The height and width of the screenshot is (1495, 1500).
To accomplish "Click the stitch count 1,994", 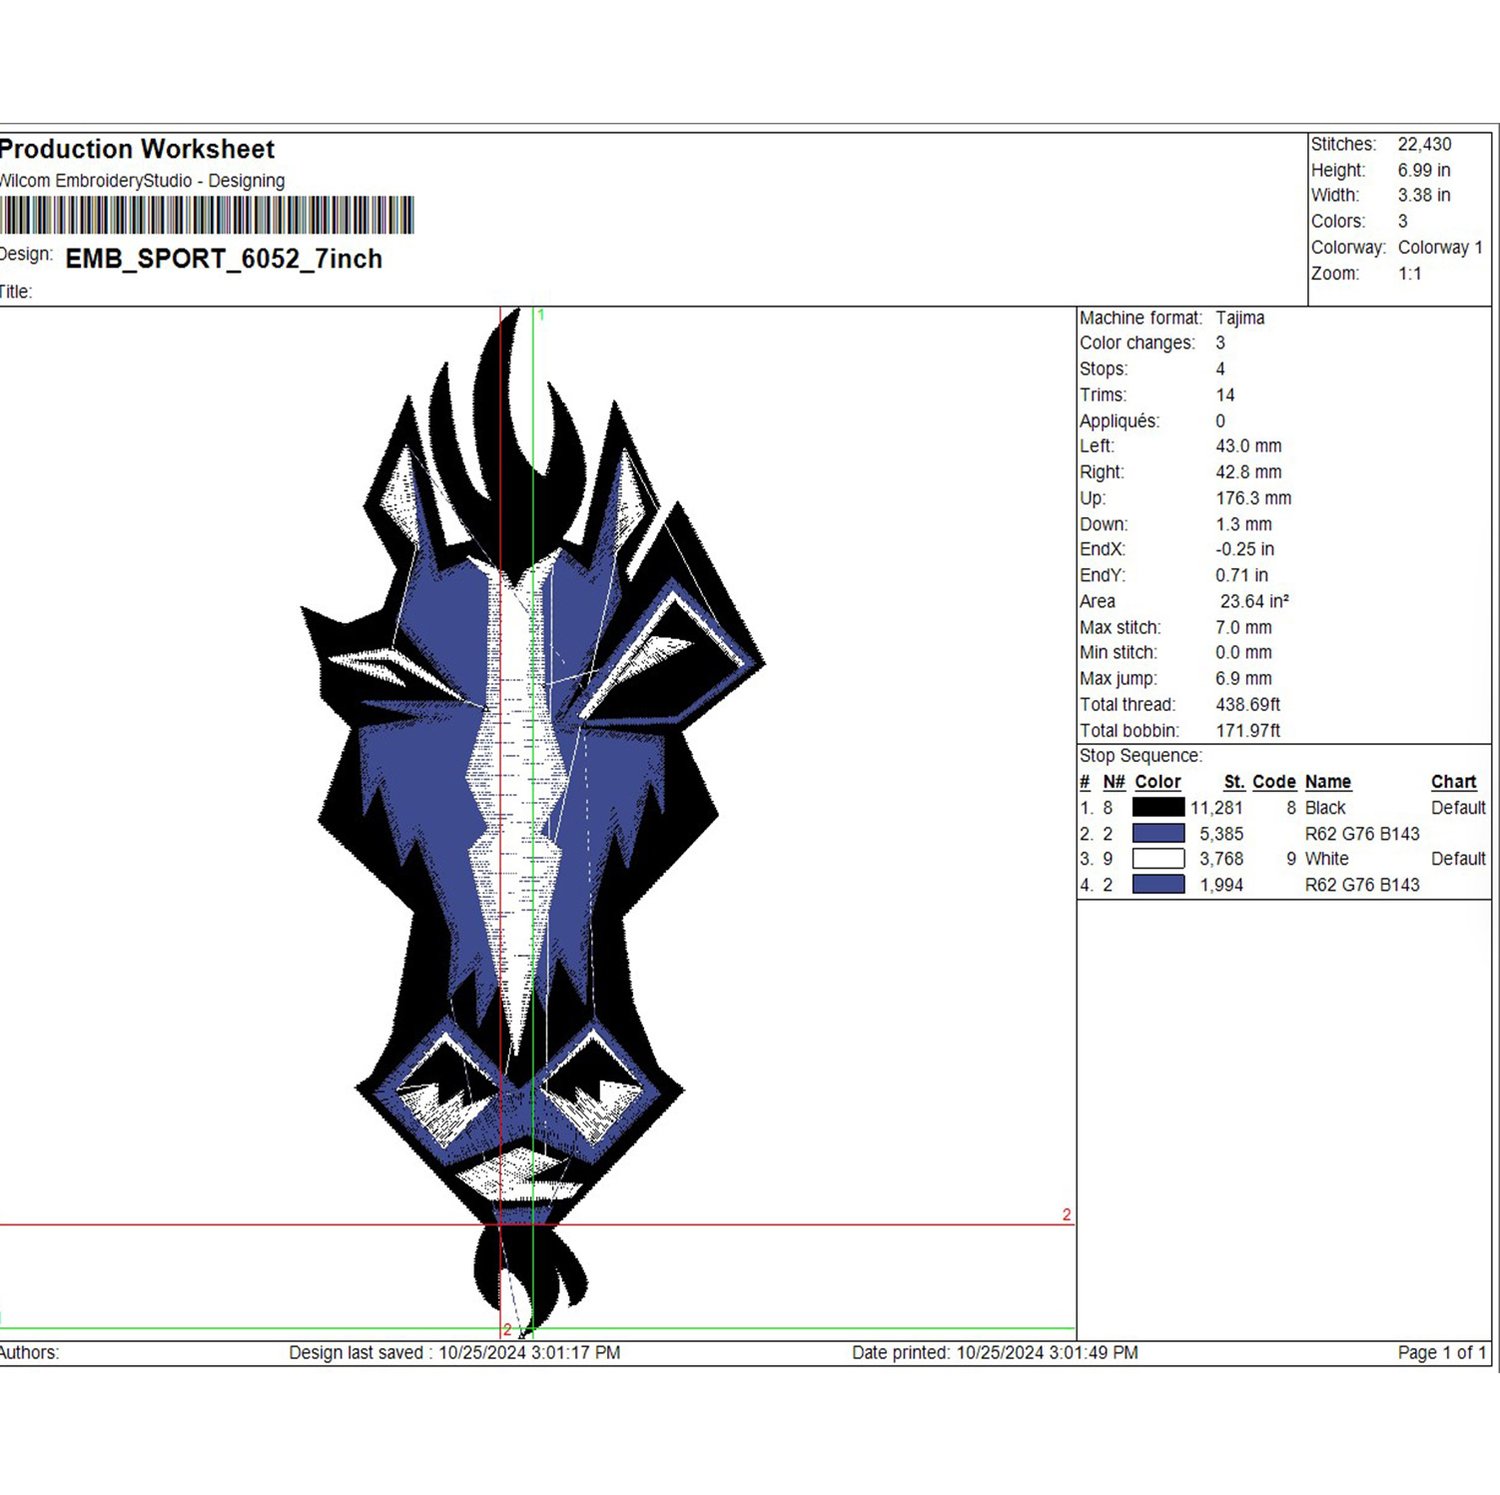I will click(1221, 884).
